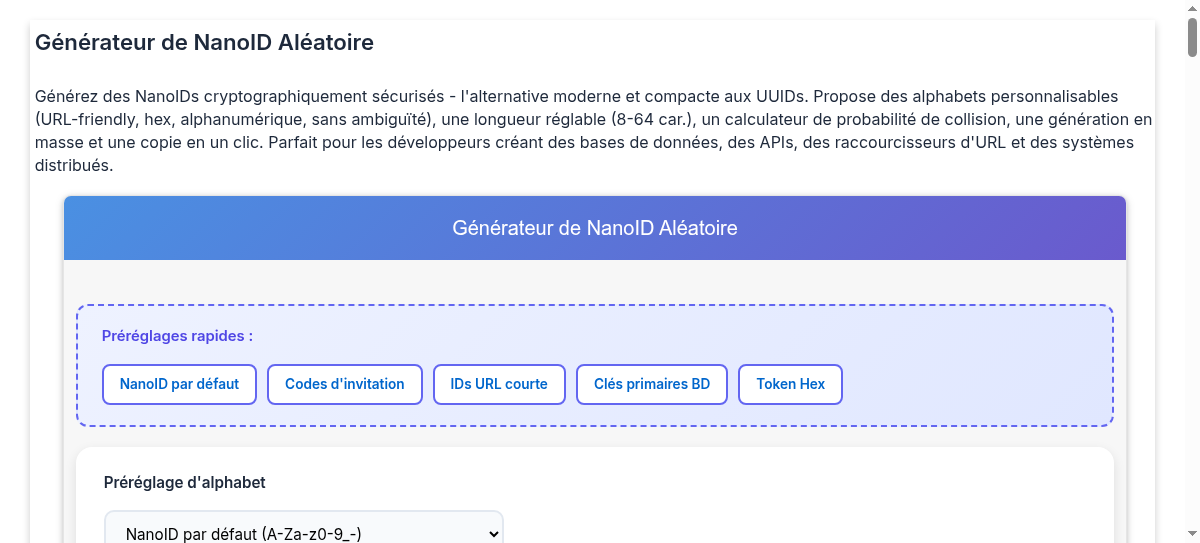The height and width of the screenshot is (543, 1200).
Task: Apply the IDs URL courte preset
Action: pyautogui.click(x=499, y=384)
